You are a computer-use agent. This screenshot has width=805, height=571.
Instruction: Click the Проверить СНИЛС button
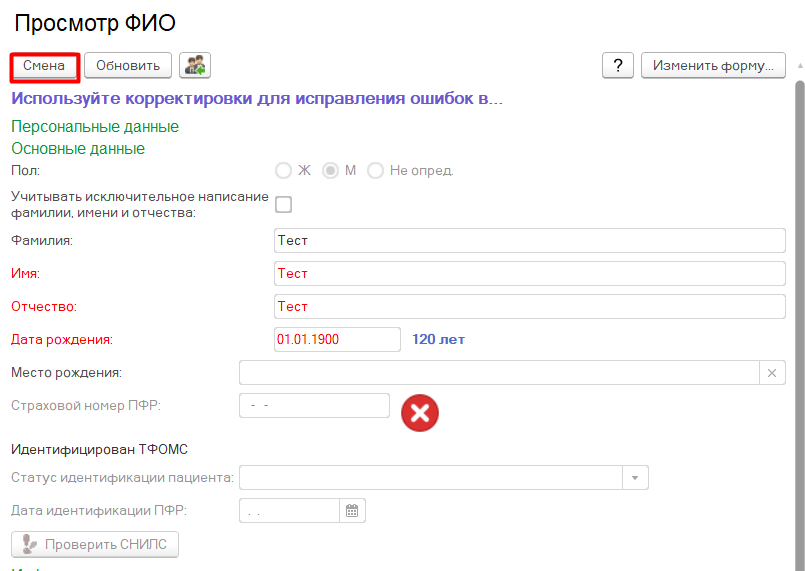pyautogui.click(x=95, y=545)
